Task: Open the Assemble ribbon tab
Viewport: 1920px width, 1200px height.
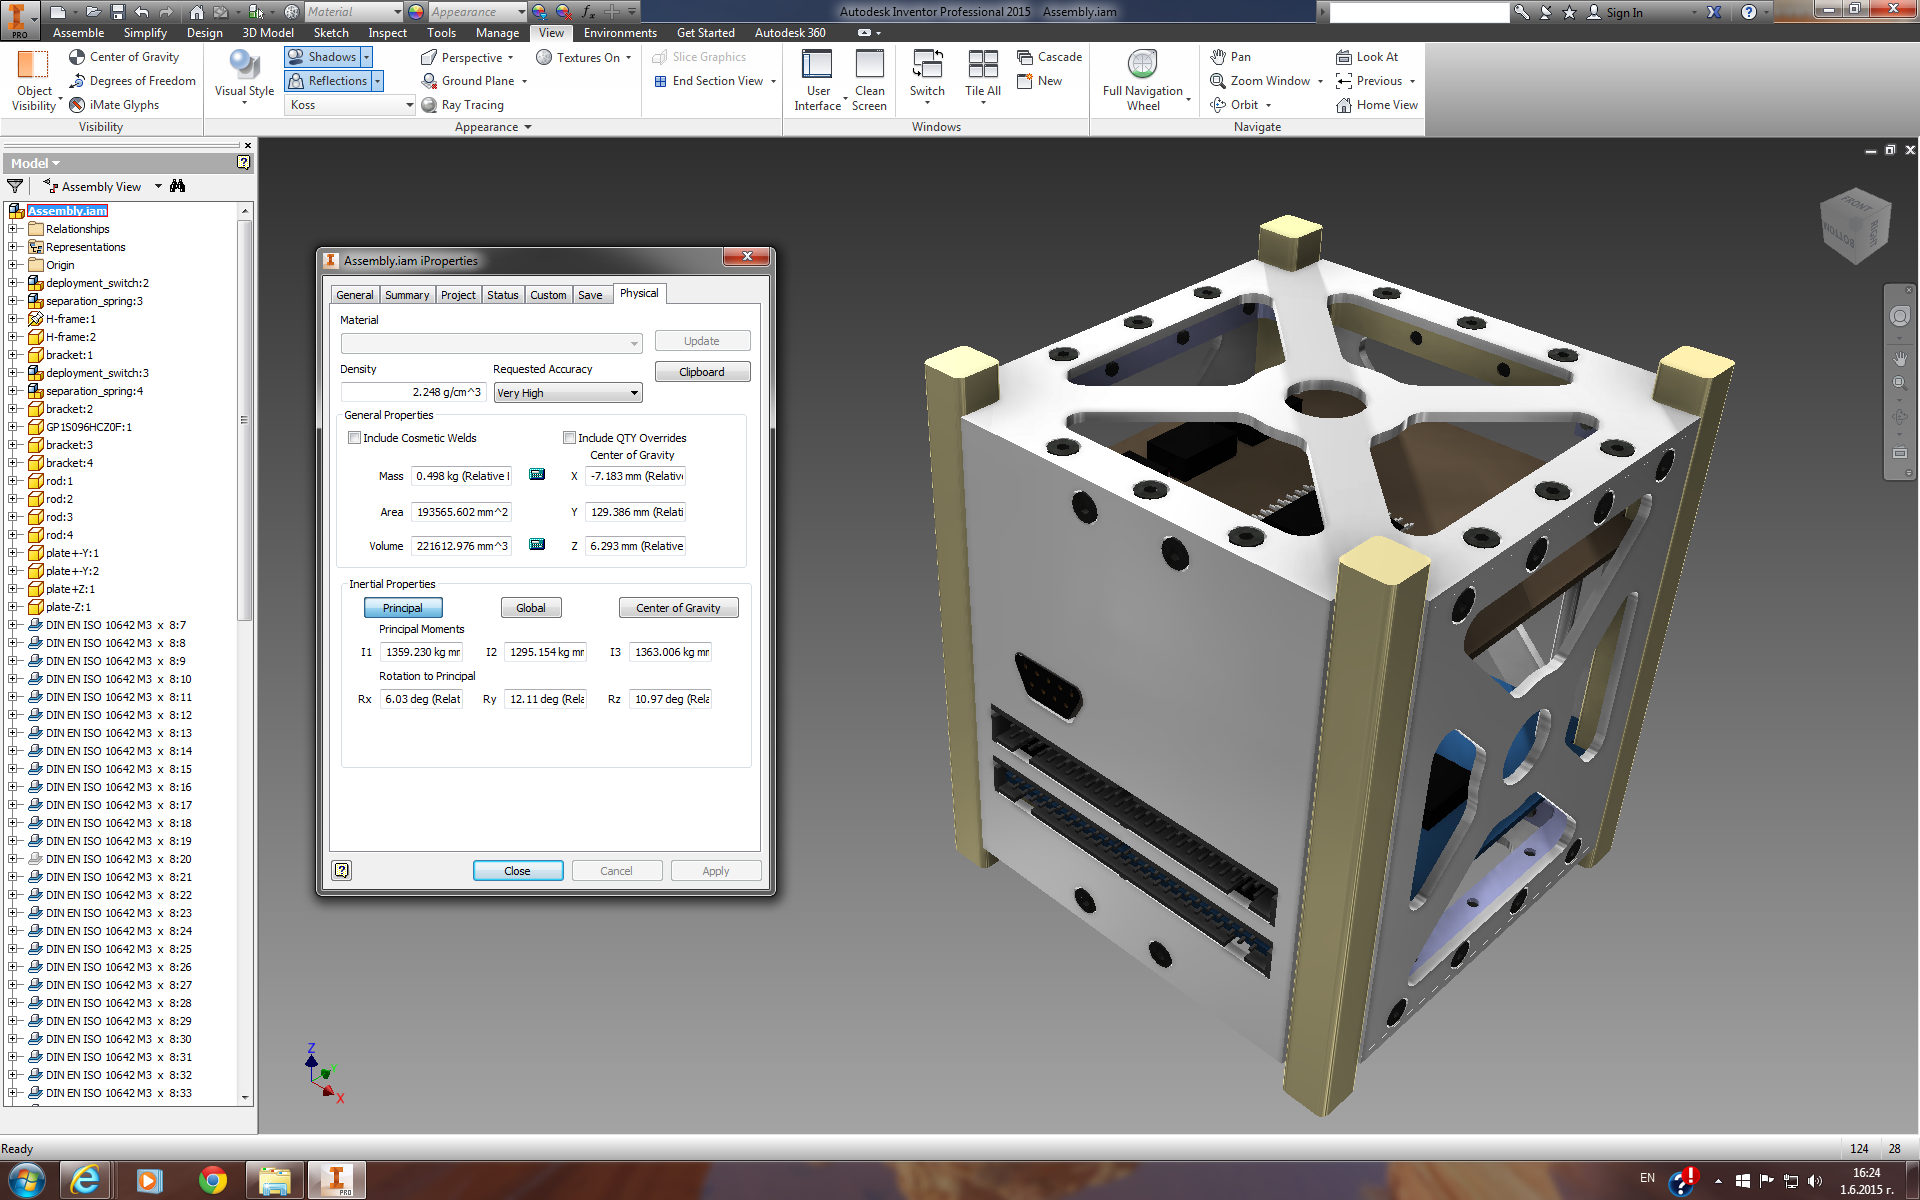Action: [x=78, y=33]
